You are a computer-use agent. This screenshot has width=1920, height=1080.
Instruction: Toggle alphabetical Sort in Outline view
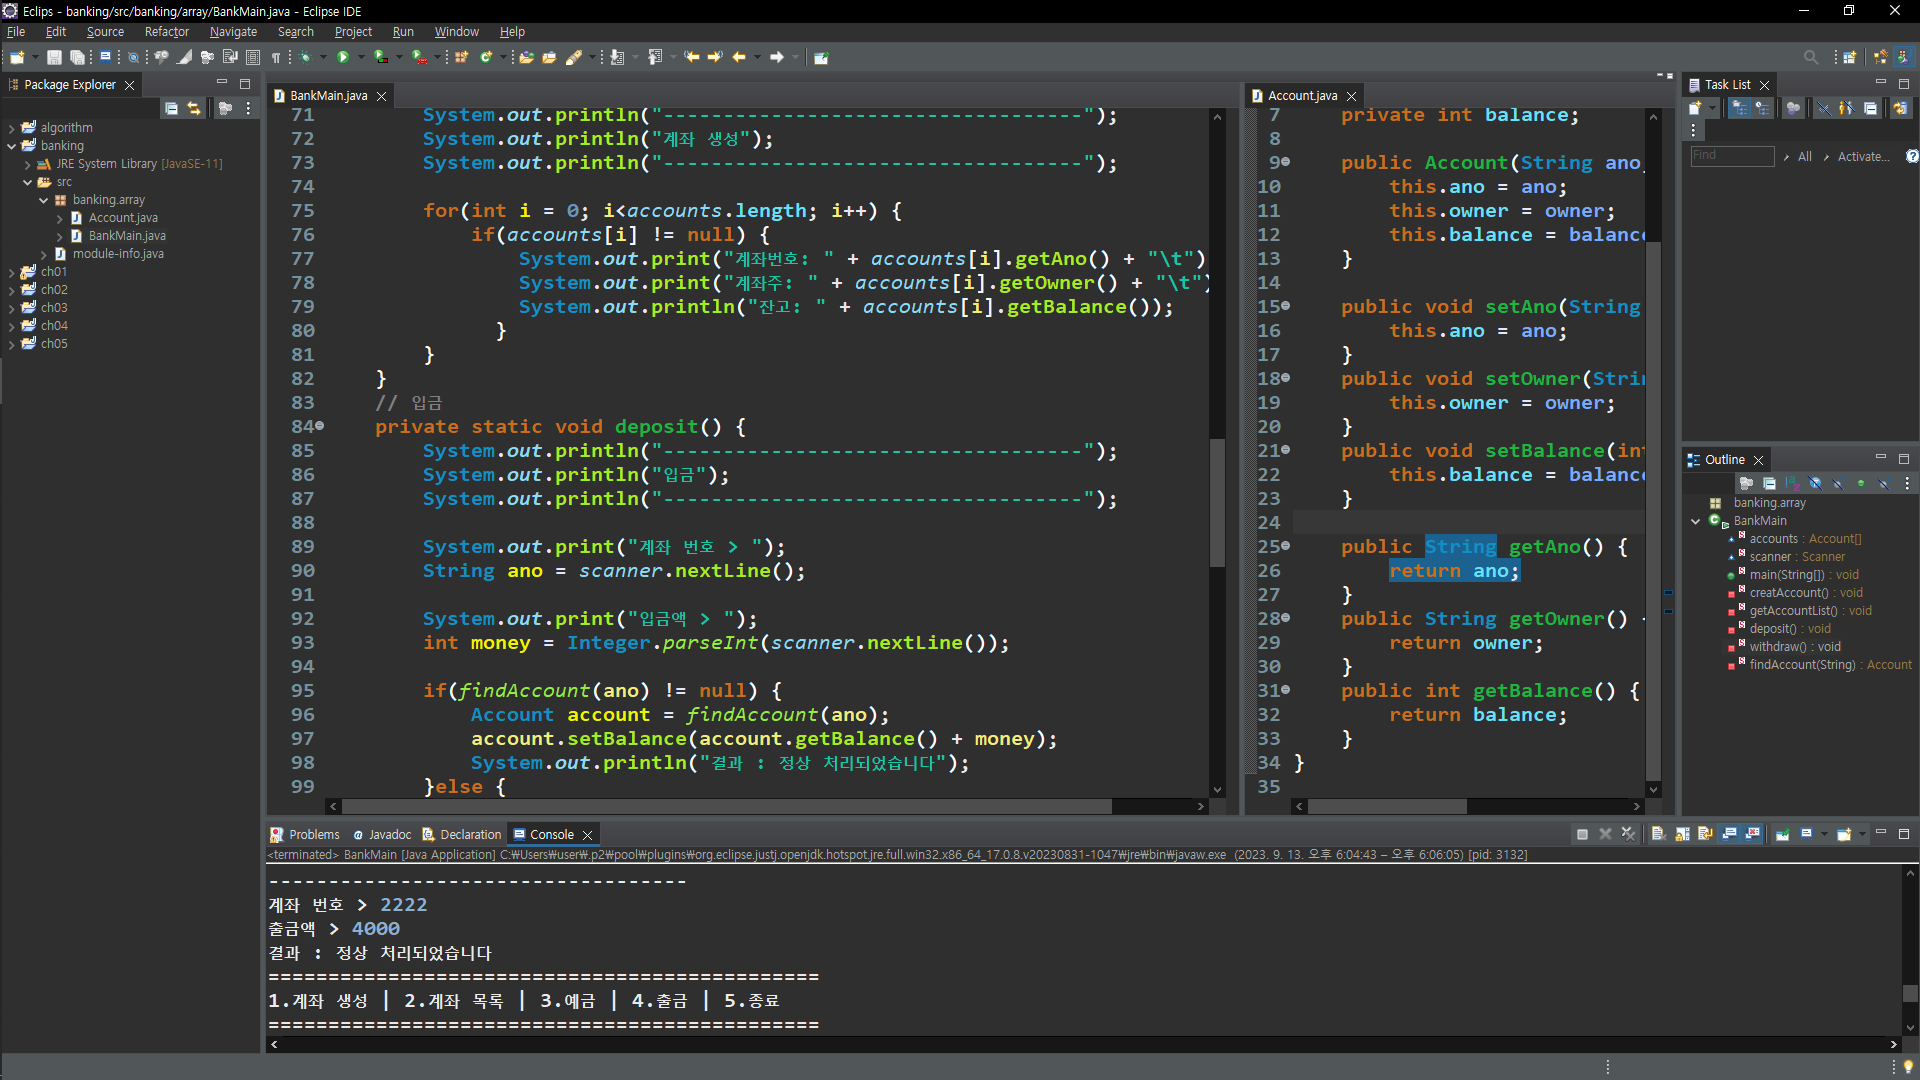1792,483
